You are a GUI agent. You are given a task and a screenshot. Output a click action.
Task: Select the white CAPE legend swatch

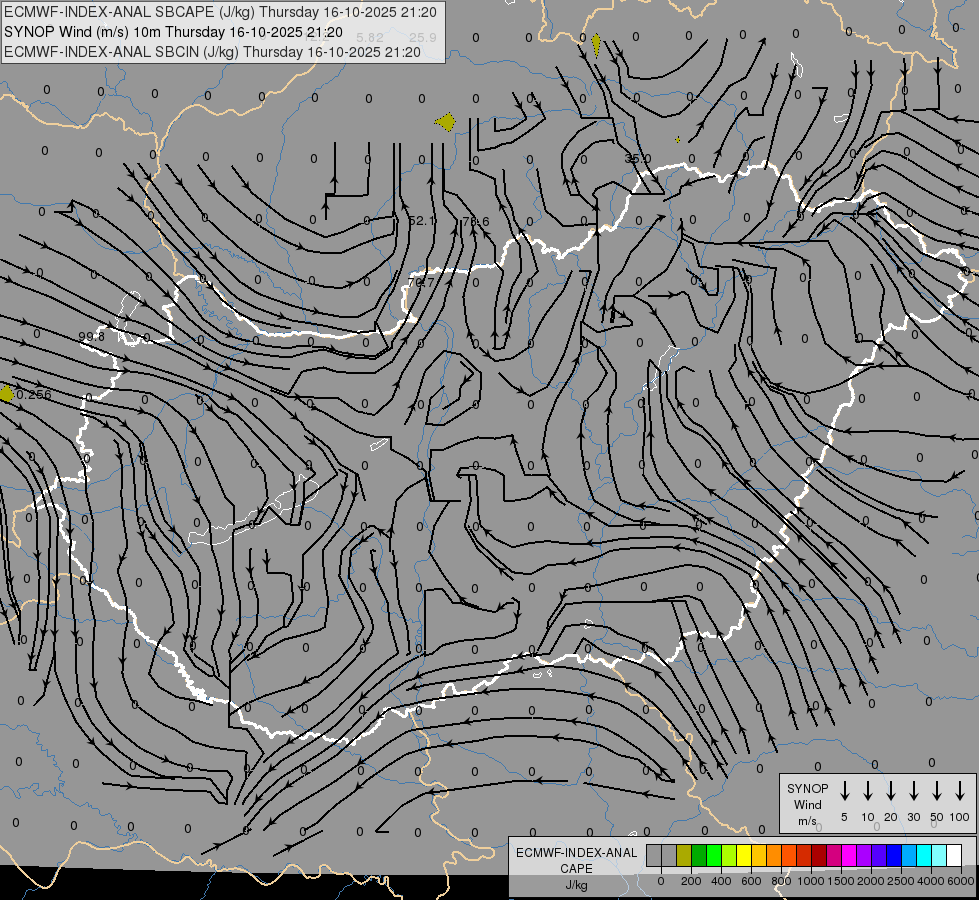click(x=954, y=855)
